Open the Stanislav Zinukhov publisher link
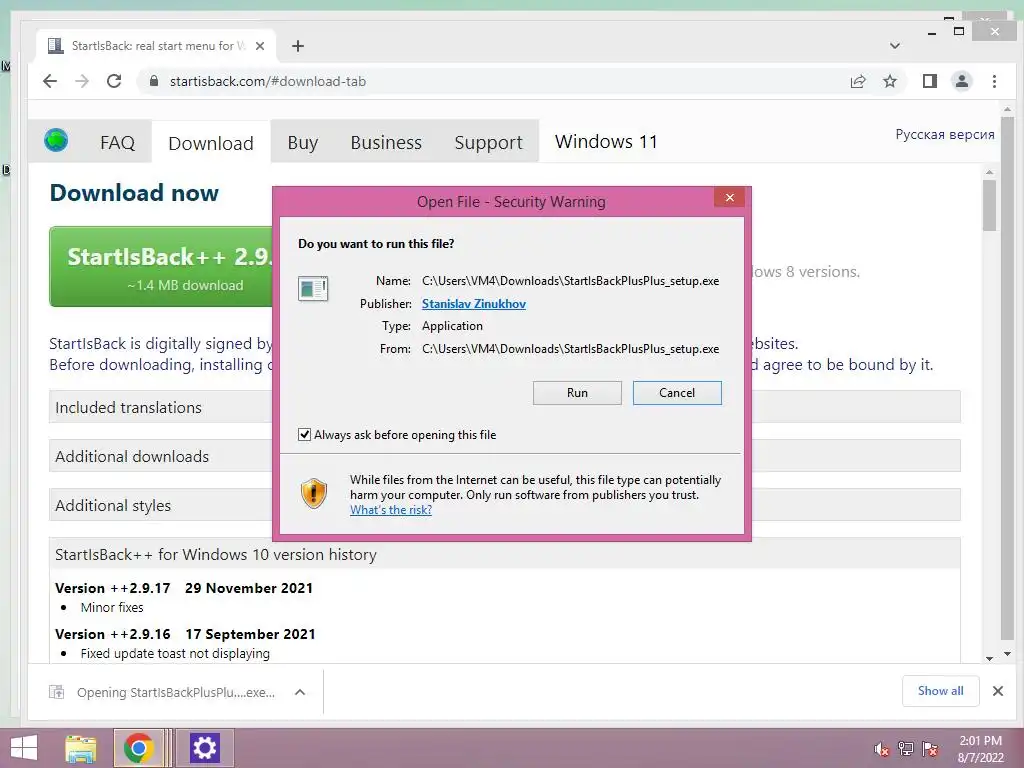Image resolution: width=1024 pixels, height=768 pixels. point(473,304)
